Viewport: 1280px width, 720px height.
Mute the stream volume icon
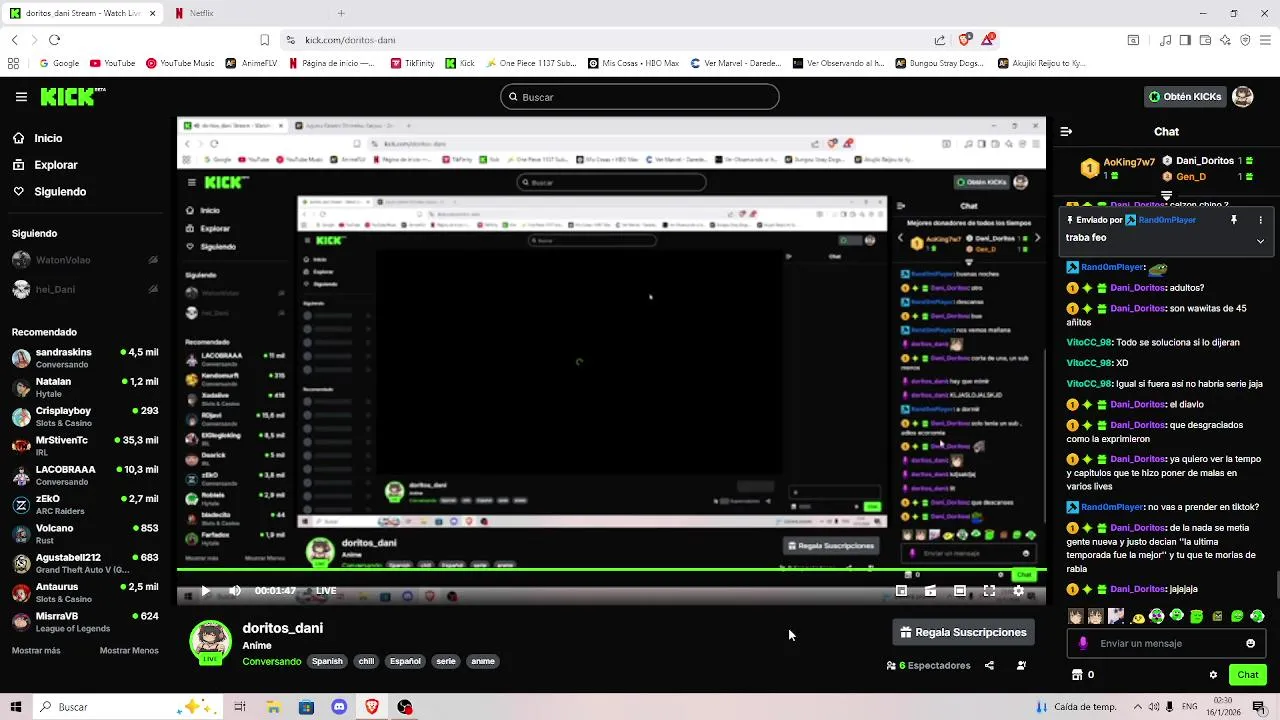click(235, 591)
